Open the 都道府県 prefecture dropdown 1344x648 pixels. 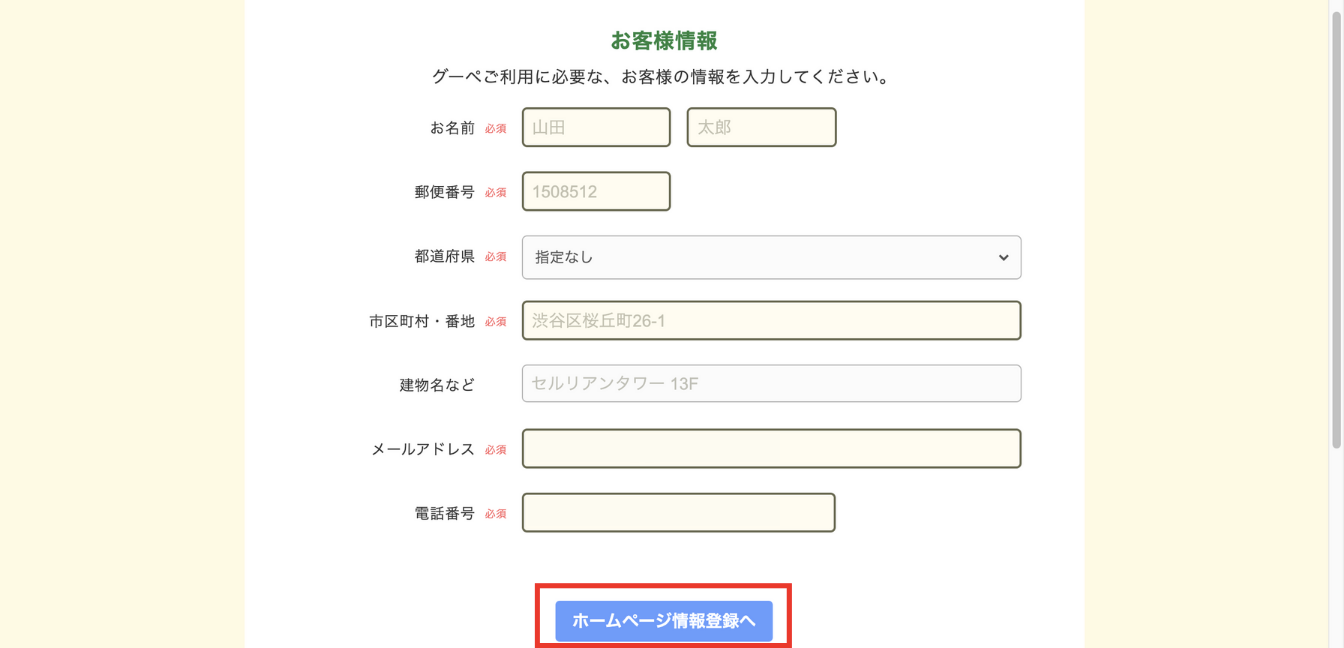(x=771, y=257)
